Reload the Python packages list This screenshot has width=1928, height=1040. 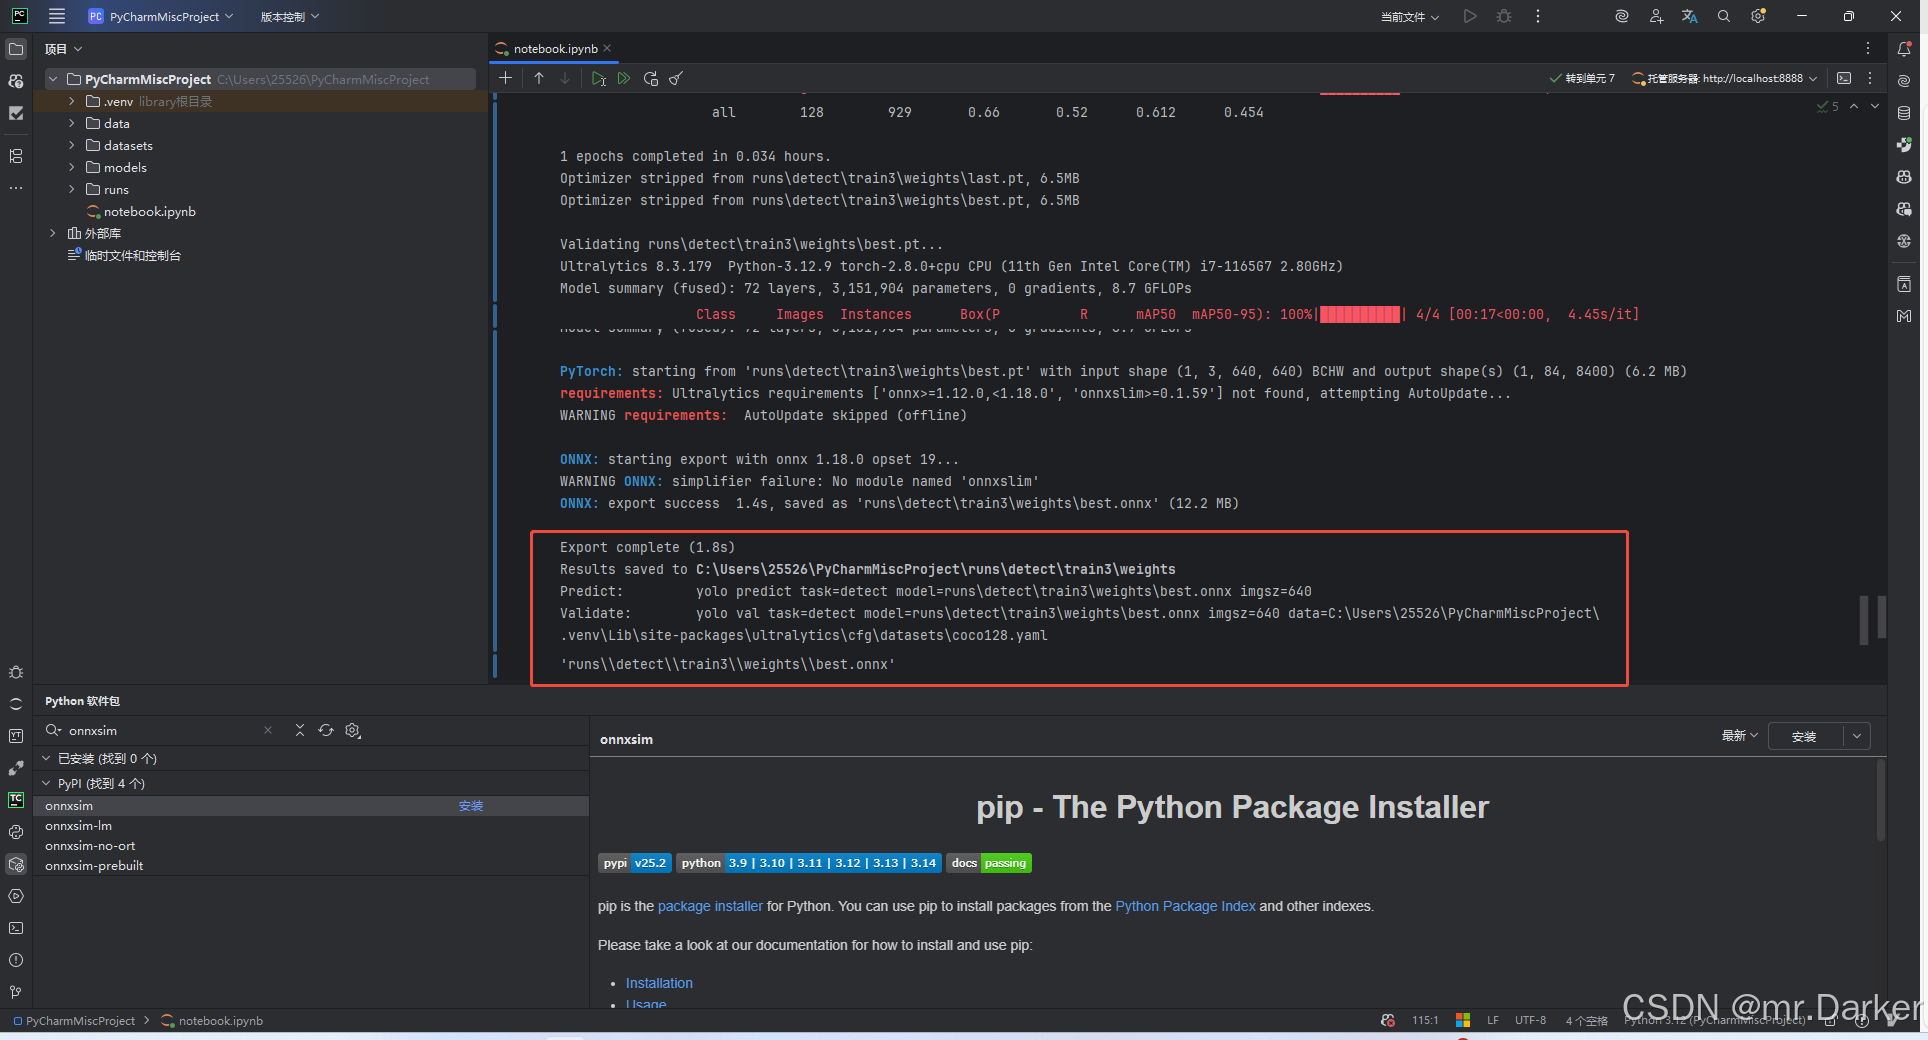(x=326, y=730)
